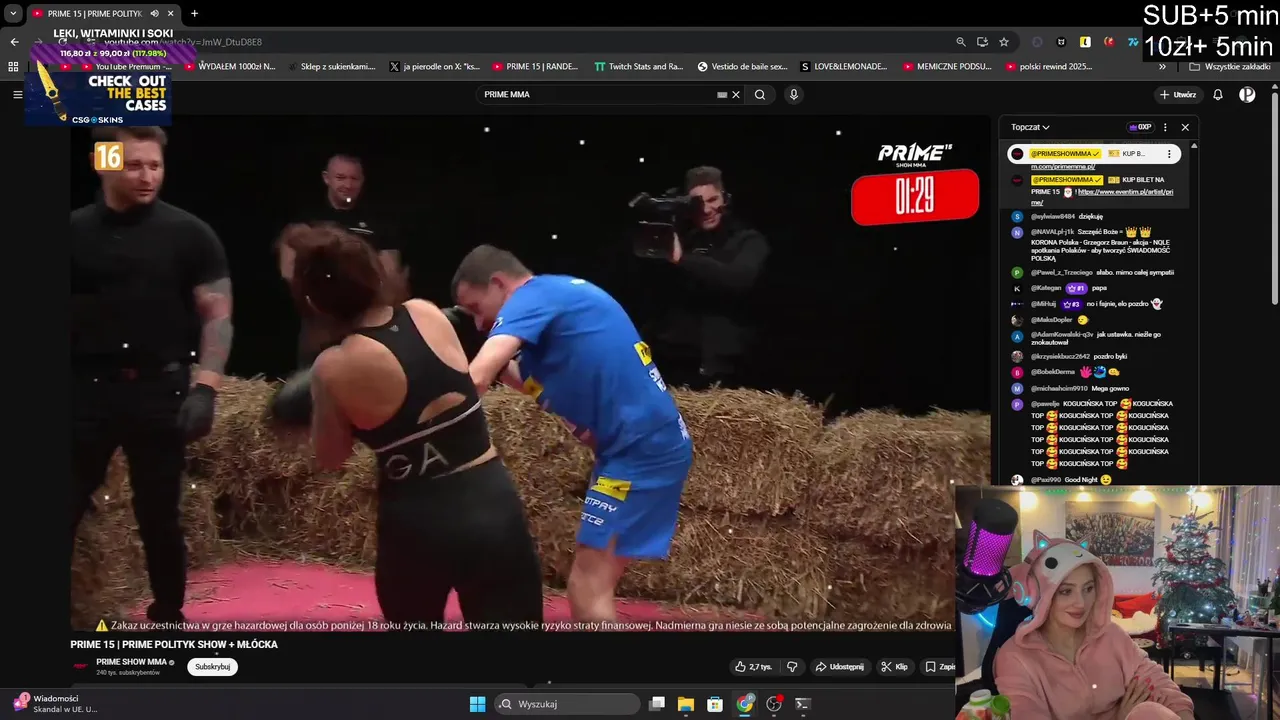Open Microsoft Store from the taskbar
Image resolution: width=1280 pixels, height=720 pixels.
[715, 704]
